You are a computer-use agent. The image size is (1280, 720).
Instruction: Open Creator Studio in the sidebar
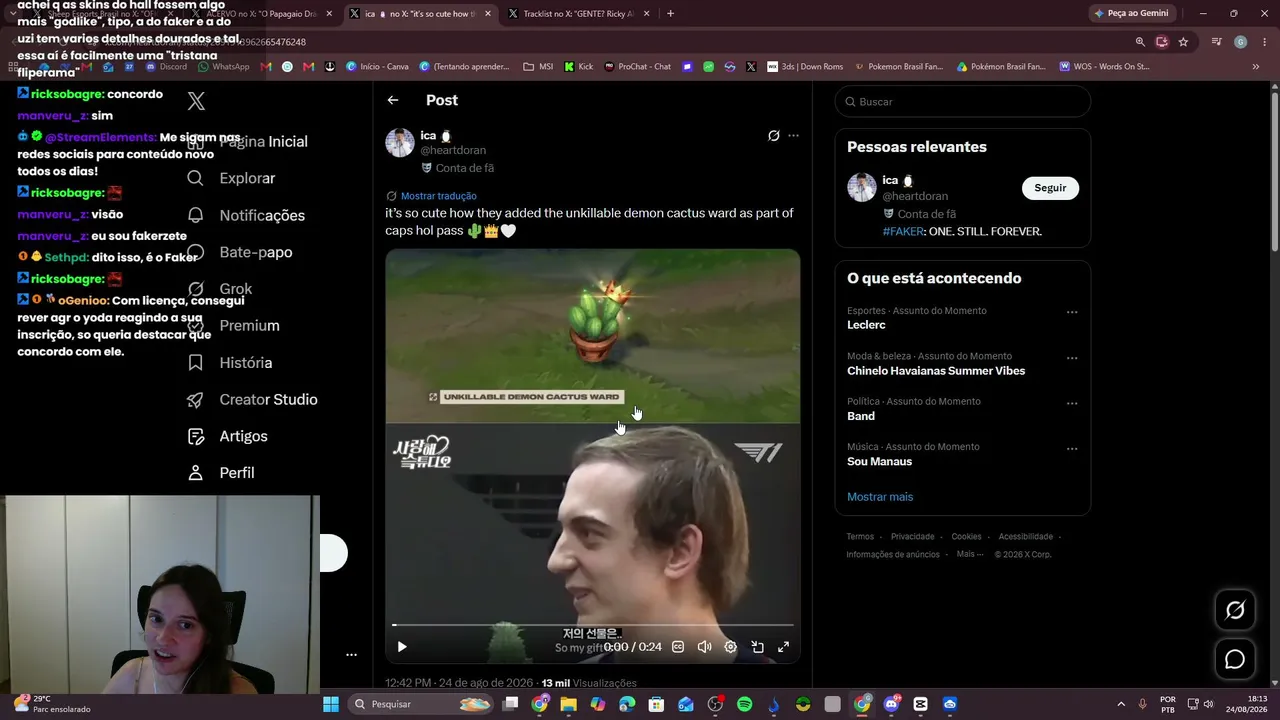tap(252, 400)
